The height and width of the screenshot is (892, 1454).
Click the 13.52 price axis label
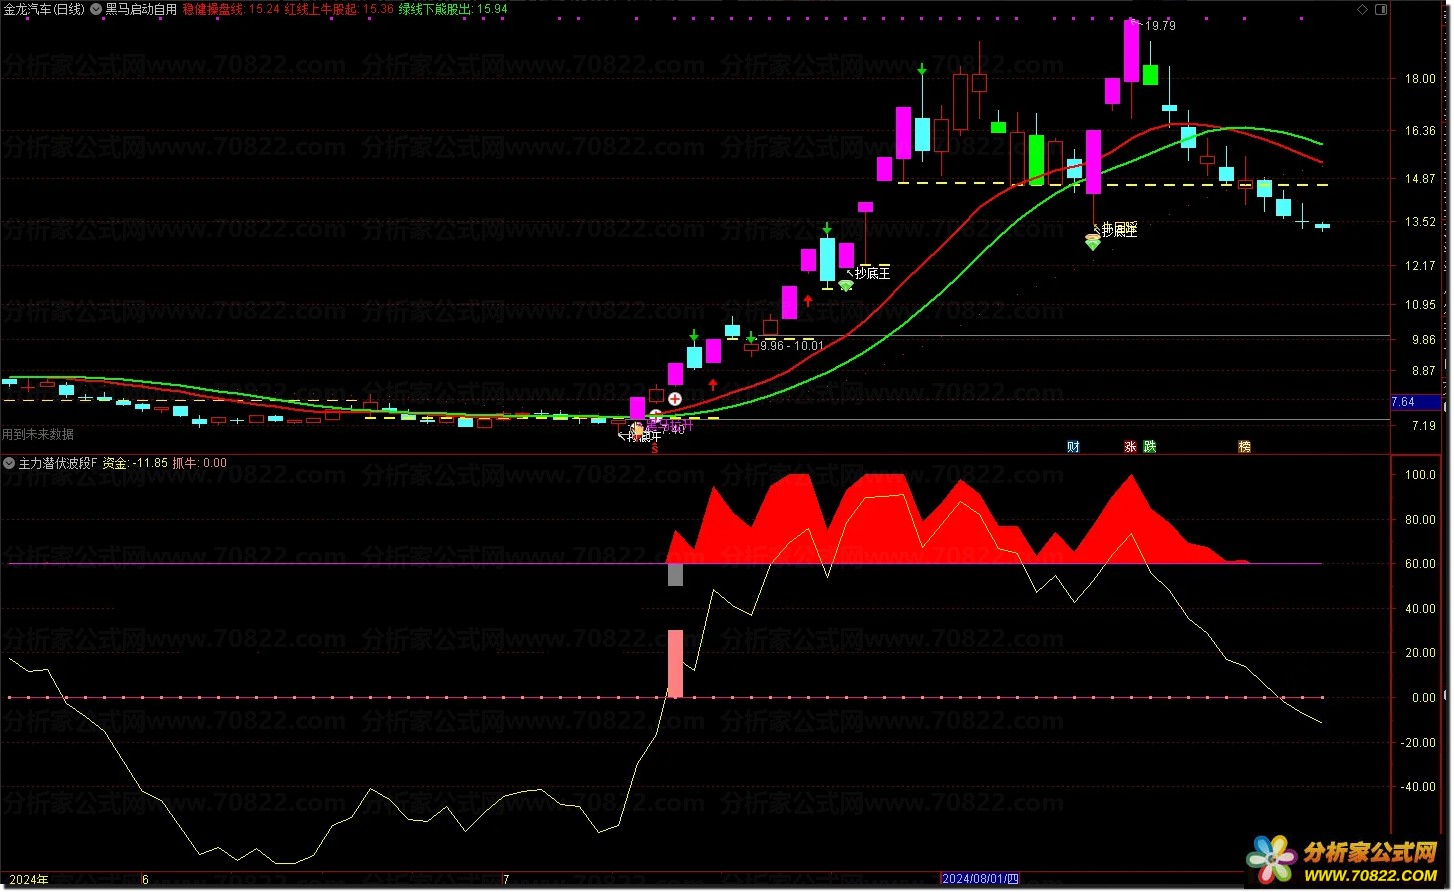click(x=1420, y=222)
